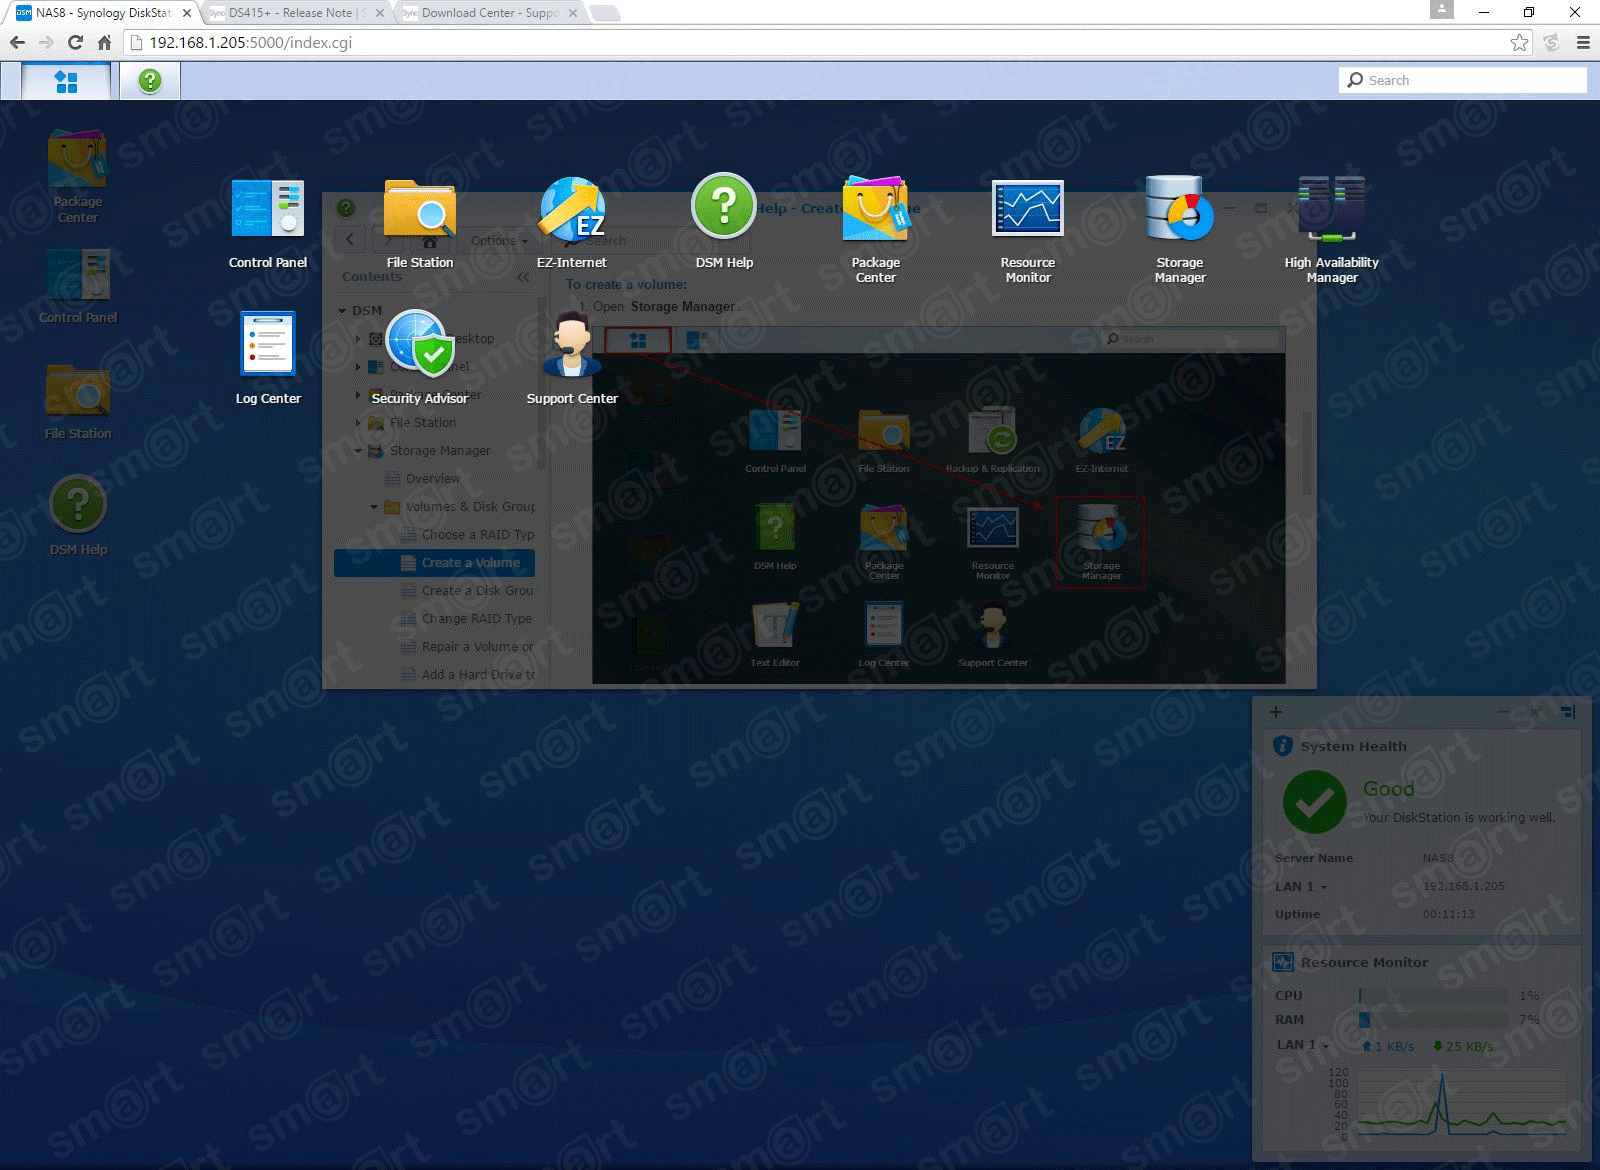Launch File Station from the main menu
Viewport: 1600px width, 1170px height.
(x=420, y=222)
